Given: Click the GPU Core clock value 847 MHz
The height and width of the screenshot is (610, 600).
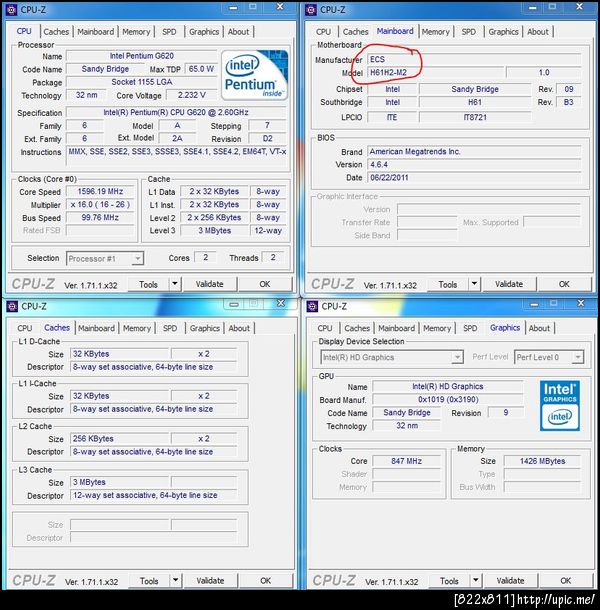Looking at the screenshot, I should coord(406,461).
